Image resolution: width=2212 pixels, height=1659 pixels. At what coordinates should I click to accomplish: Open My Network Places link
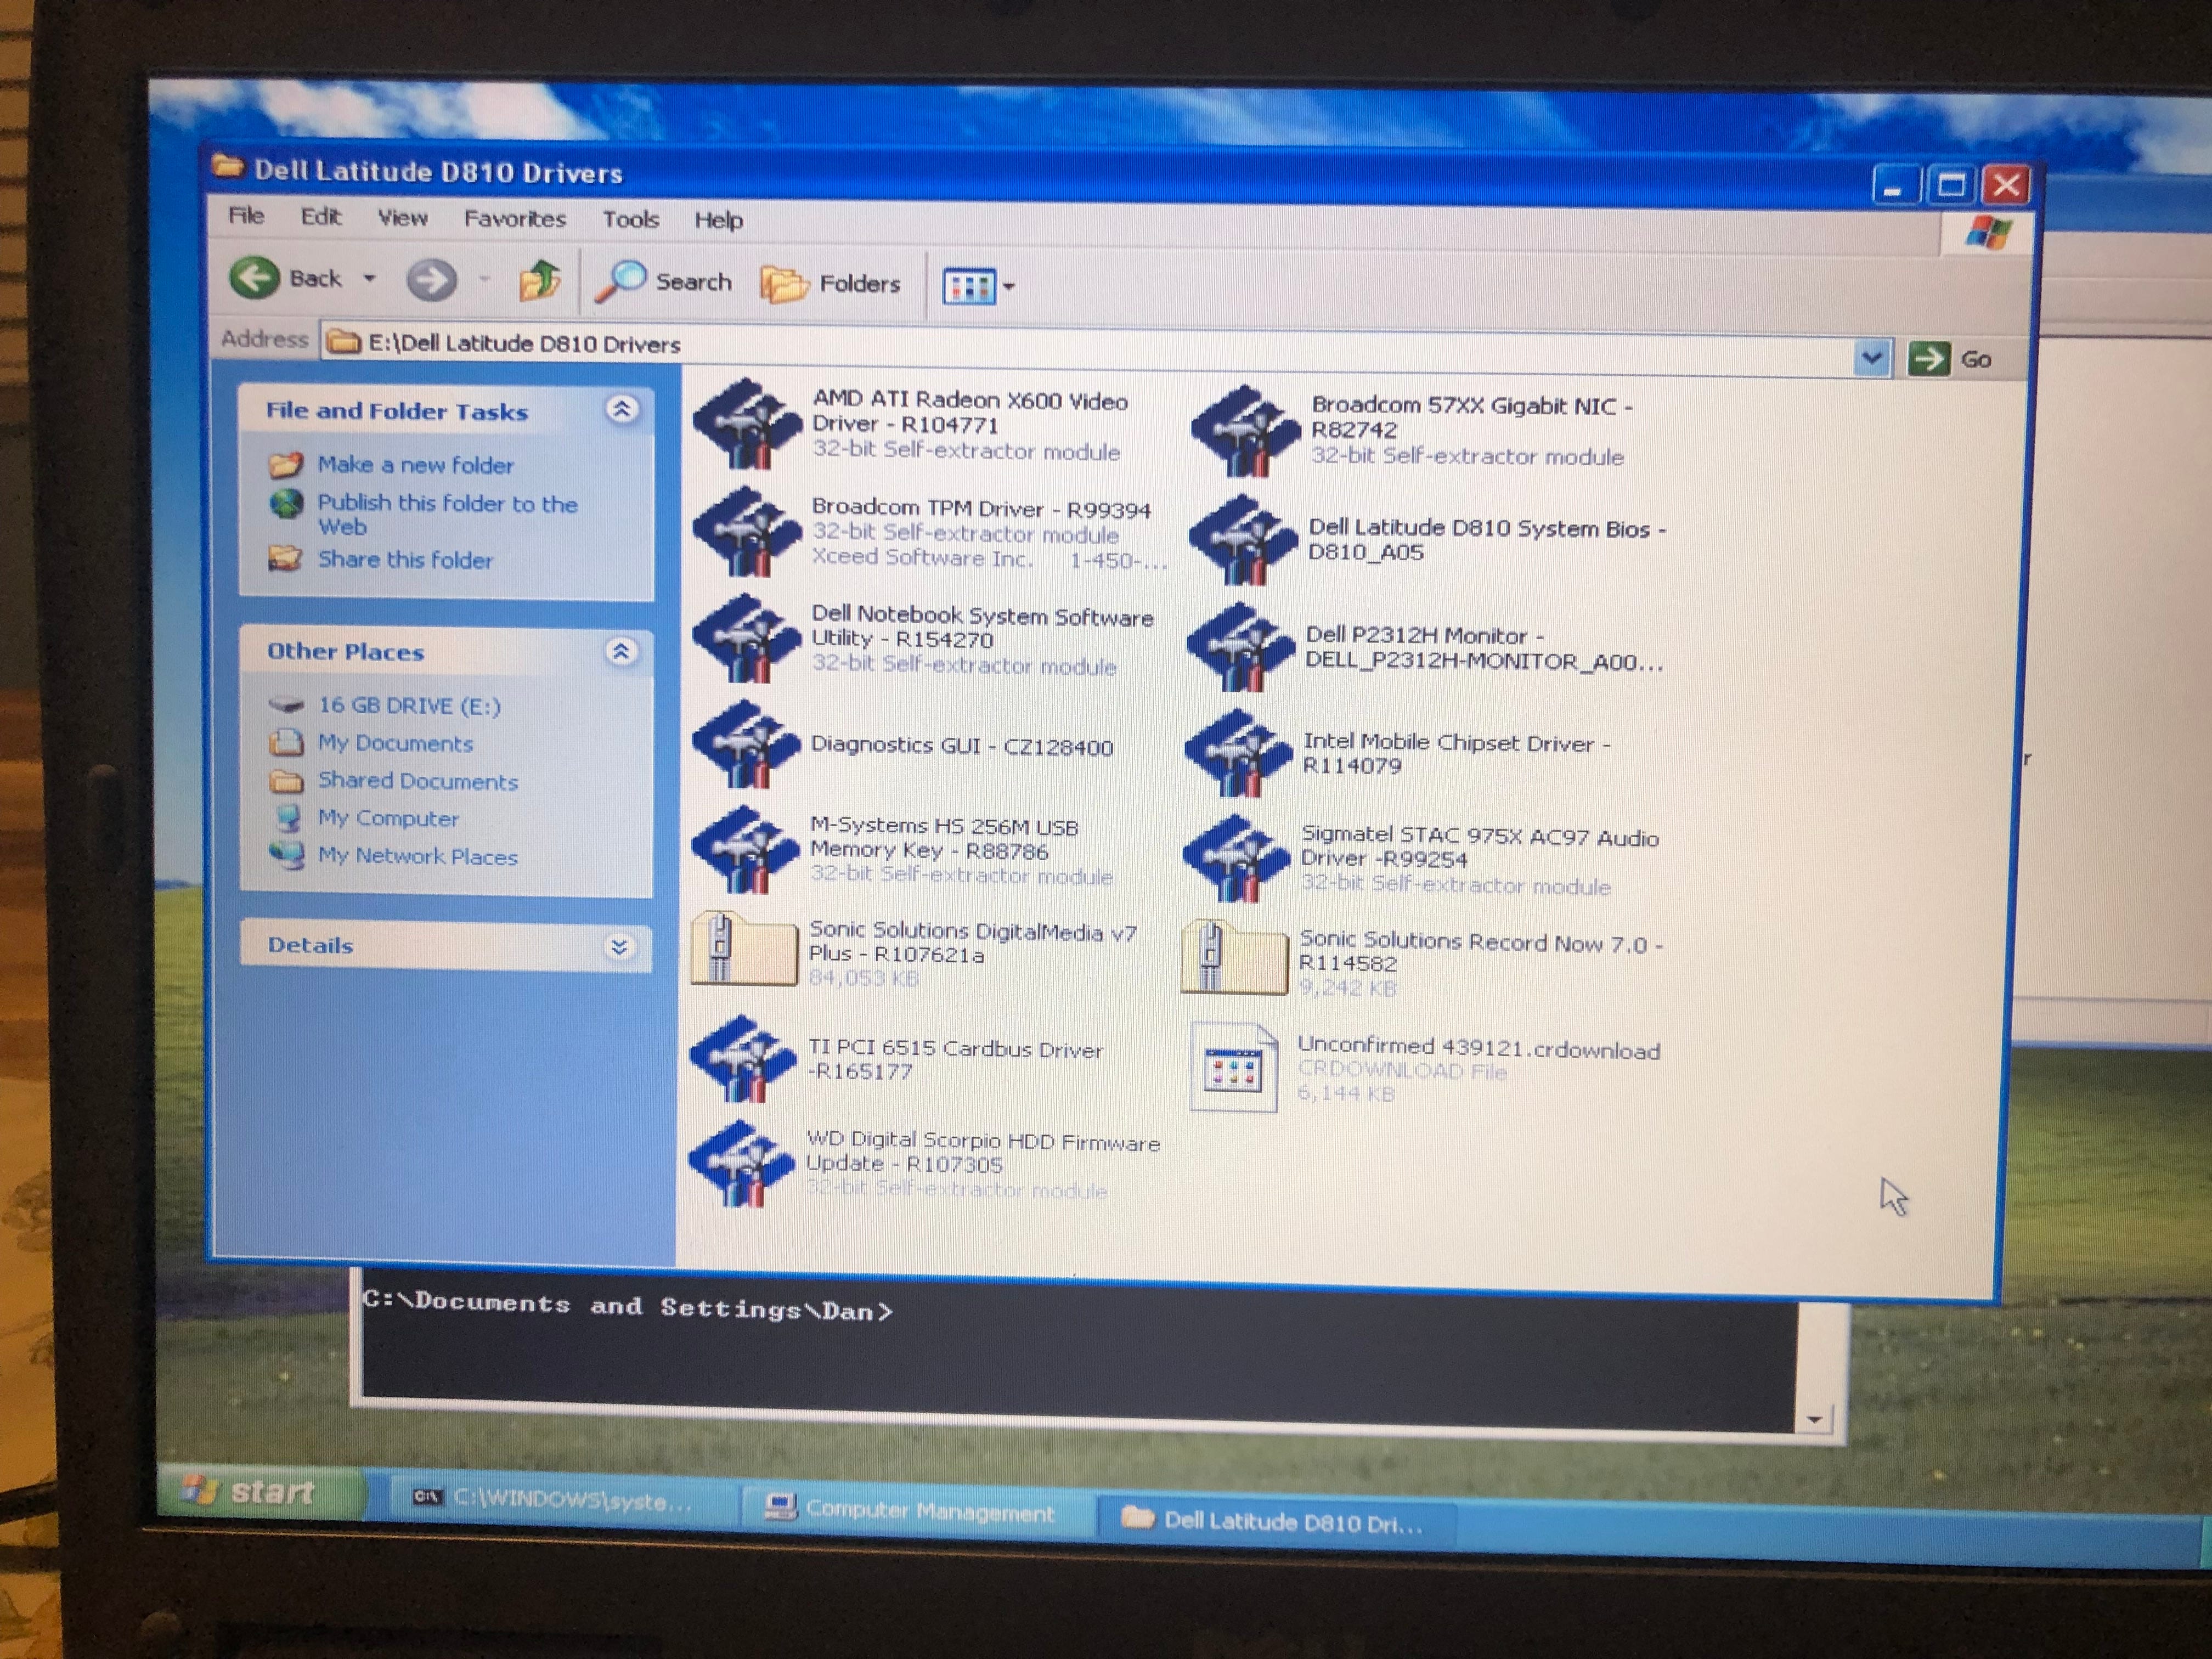point(417,856)
